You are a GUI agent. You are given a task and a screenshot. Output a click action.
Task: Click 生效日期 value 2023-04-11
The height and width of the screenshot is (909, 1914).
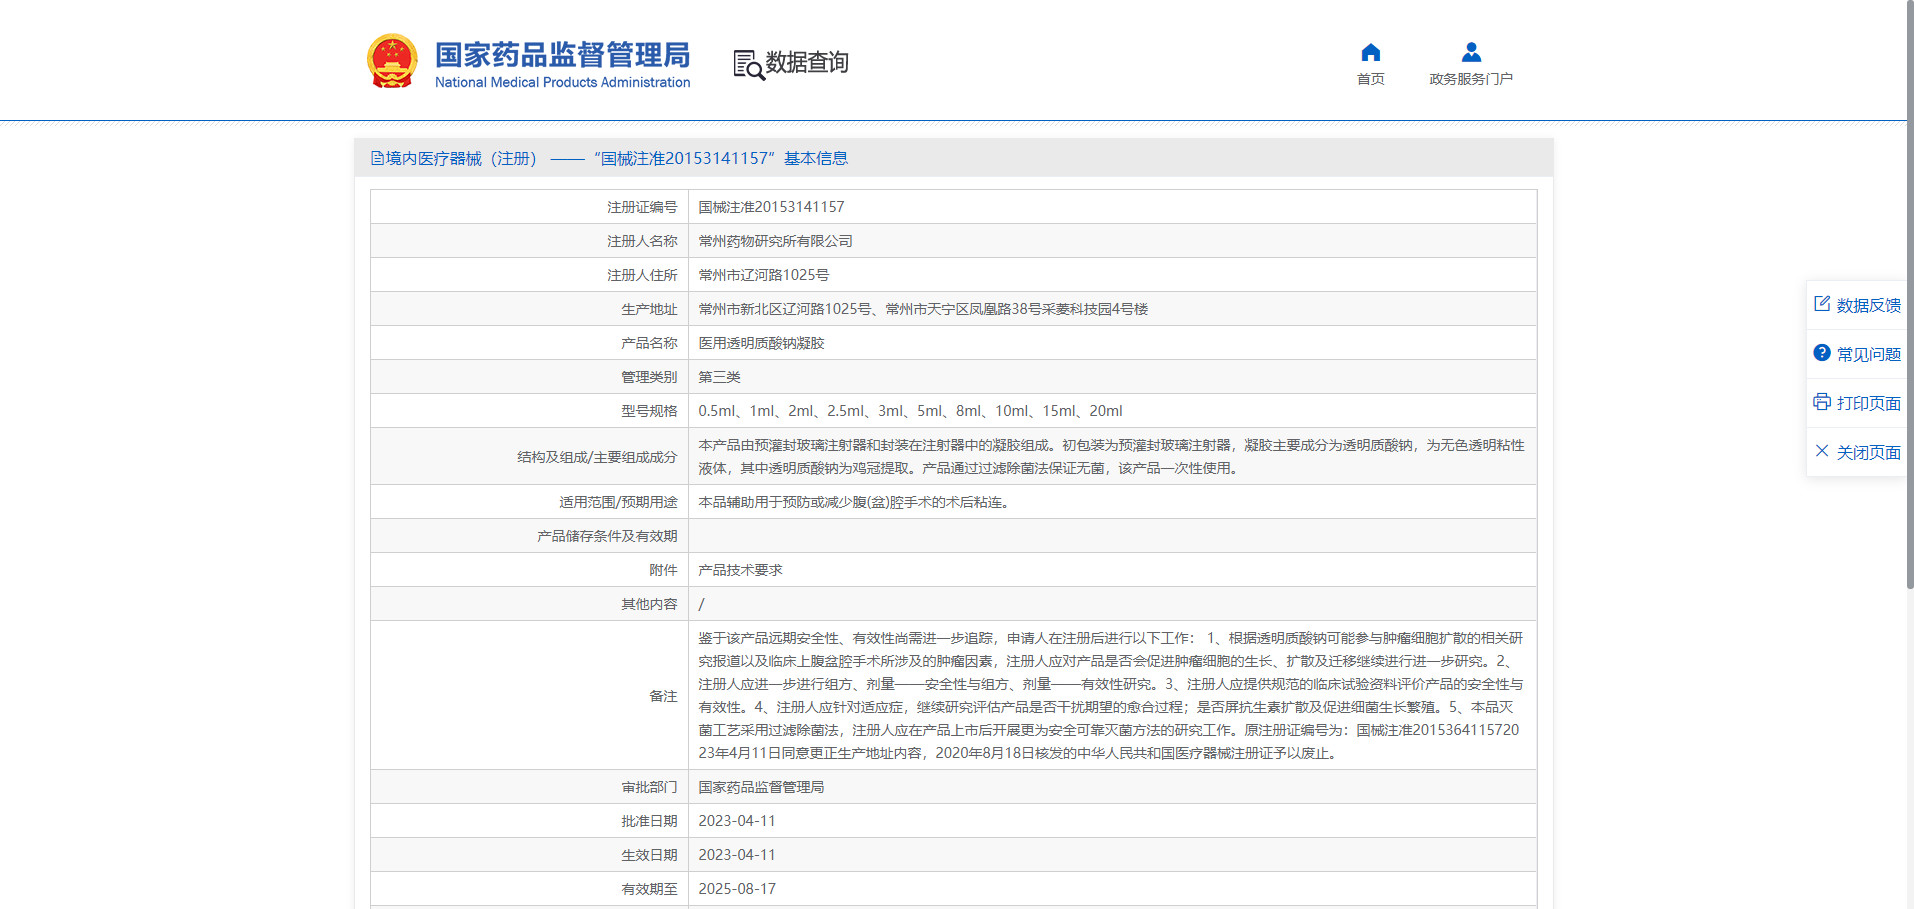(737, 855)
